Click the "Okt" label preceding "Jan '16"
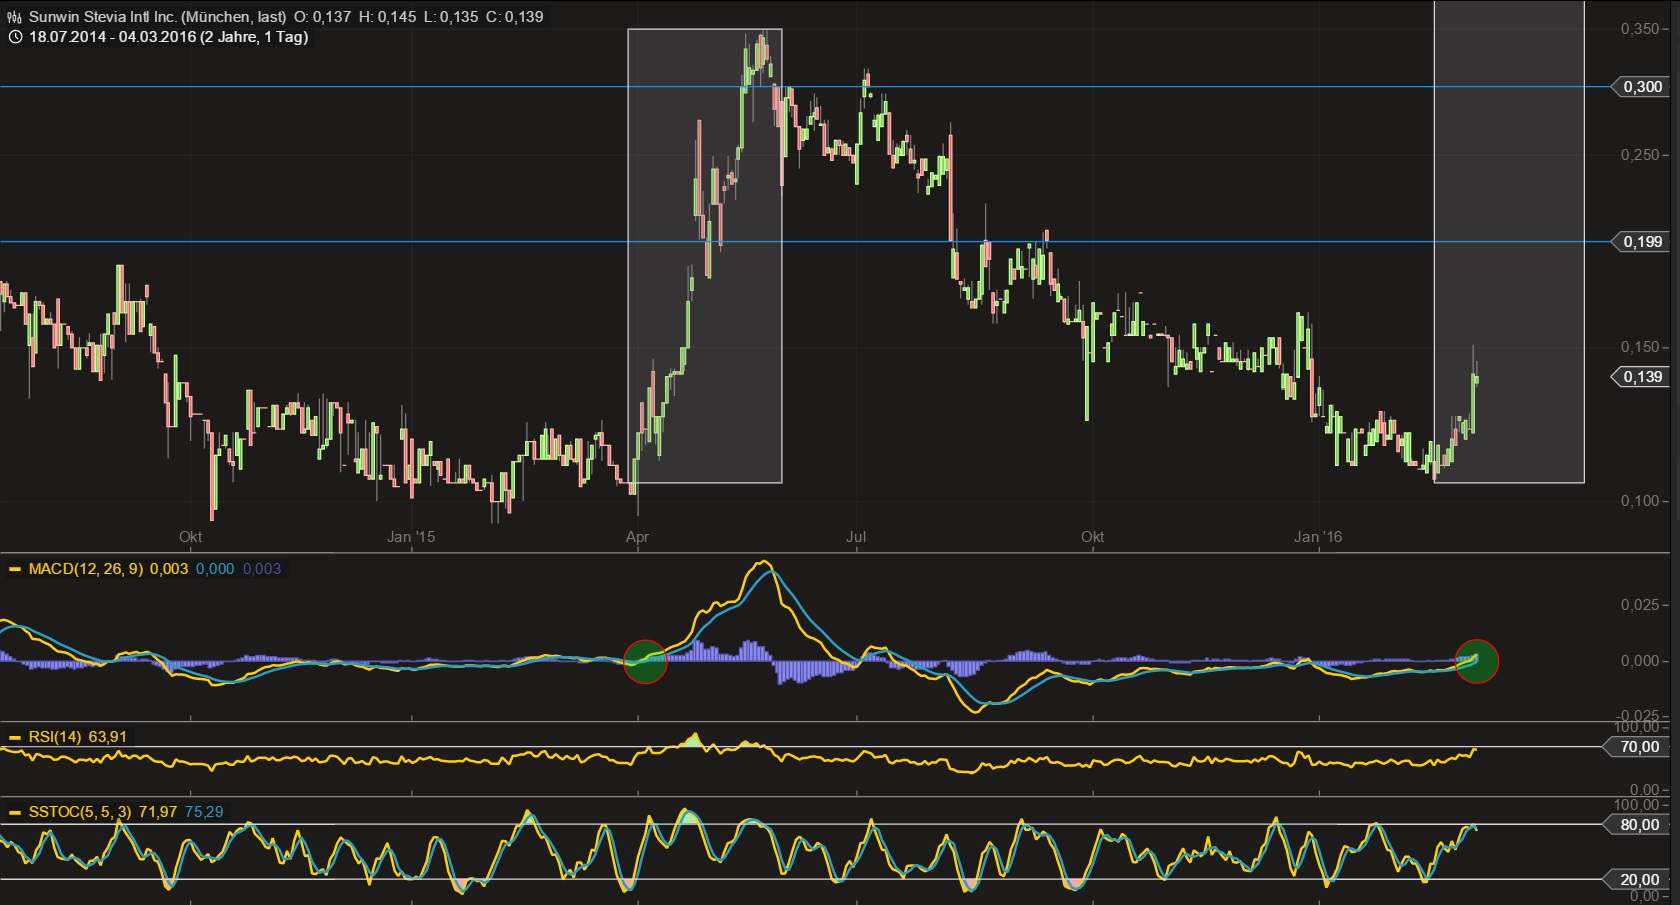 point(1092,537)
